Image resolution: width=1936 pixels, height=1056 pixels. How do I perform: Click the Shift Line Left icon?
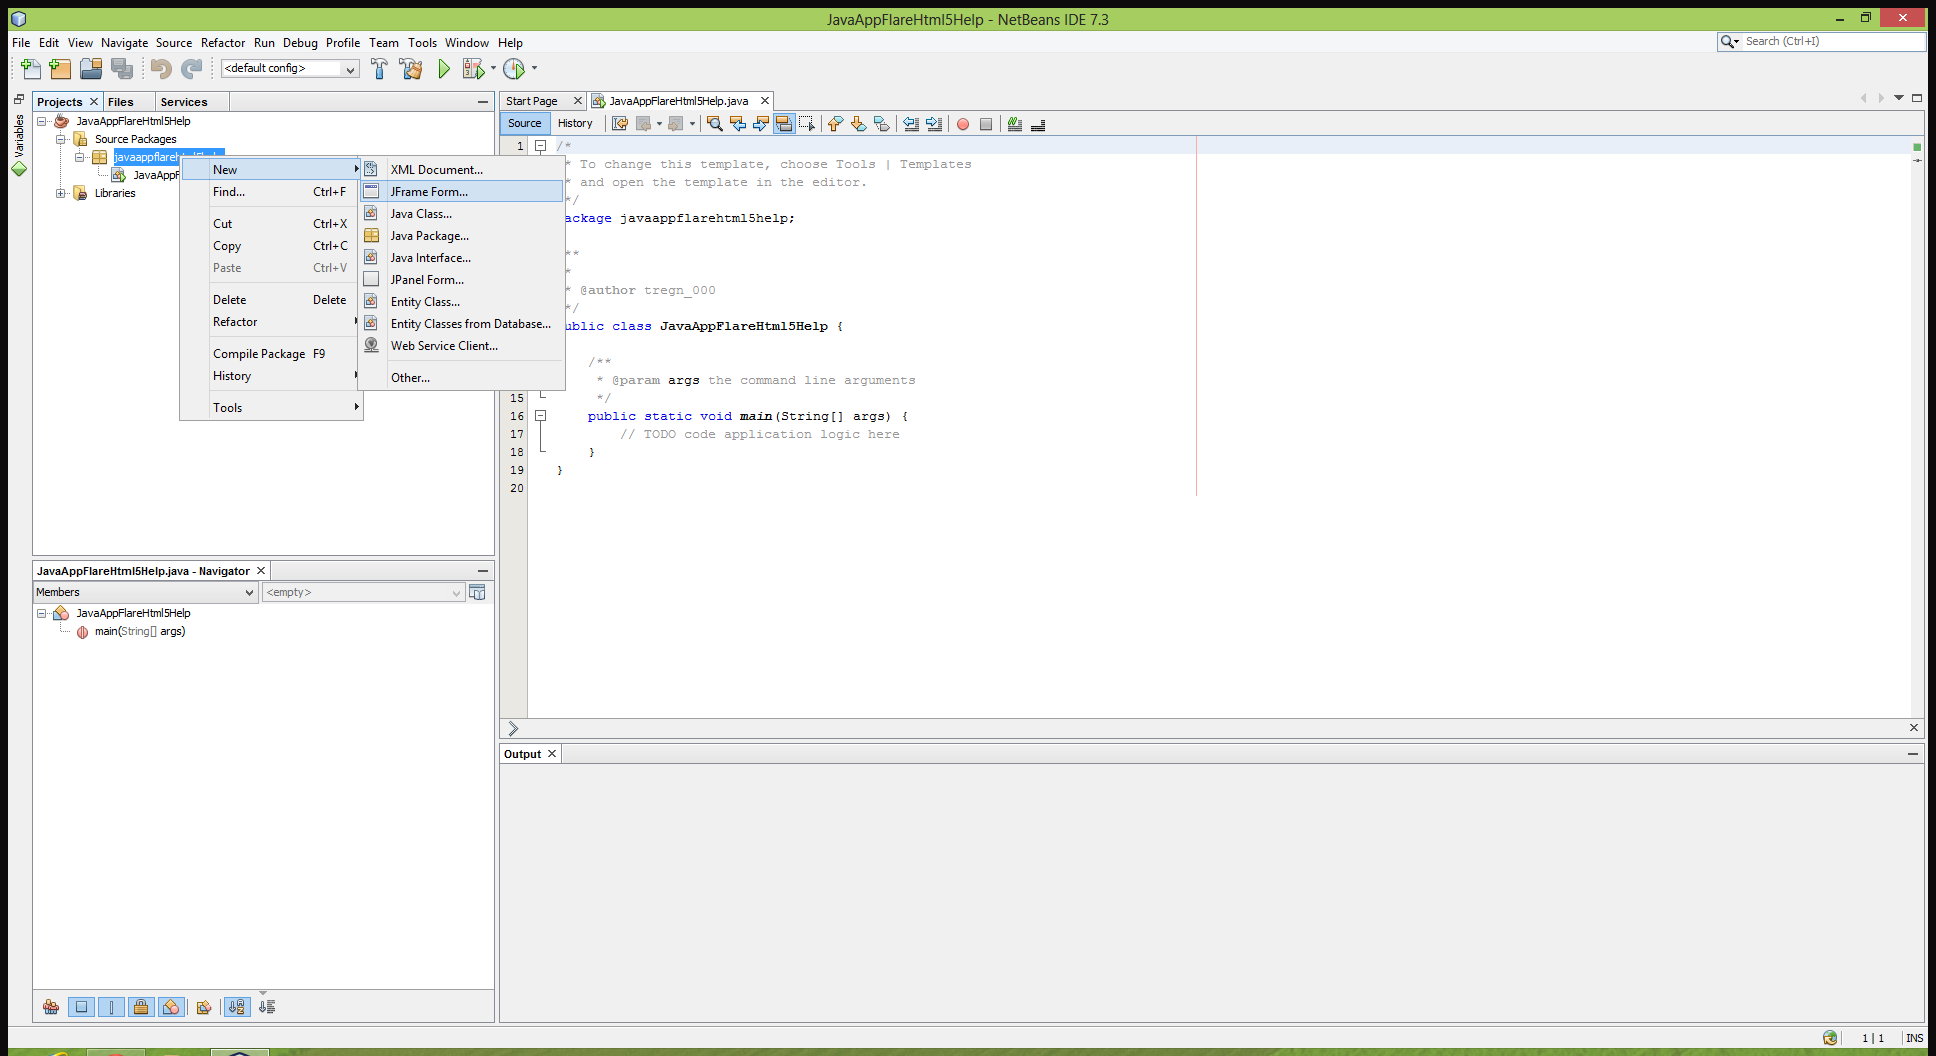pos(911,124)
